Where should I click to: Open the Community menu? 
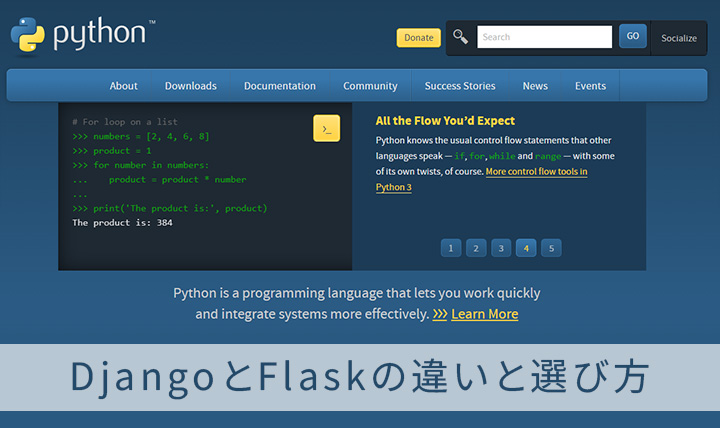(370, 86)
